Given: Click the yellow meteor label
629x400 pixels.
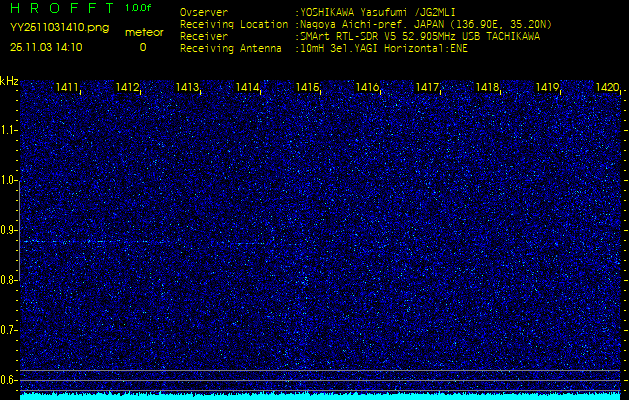Looking at the screenshot, I should [143, 32].
